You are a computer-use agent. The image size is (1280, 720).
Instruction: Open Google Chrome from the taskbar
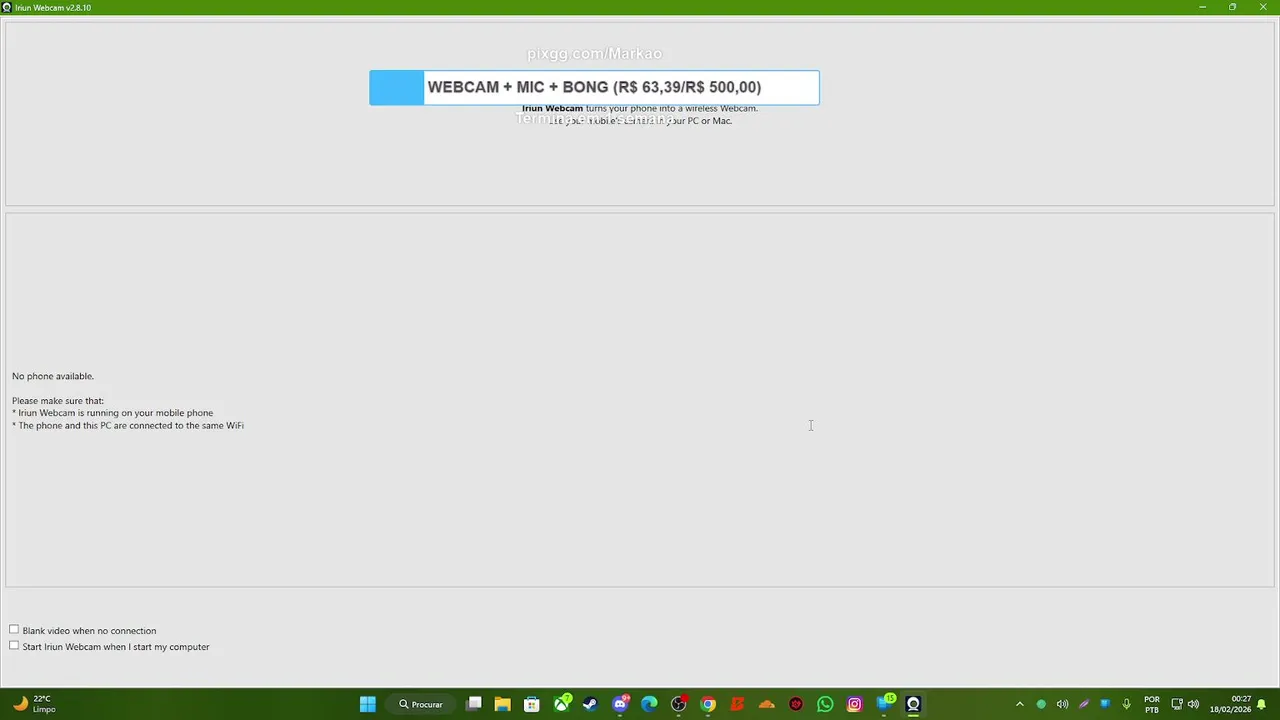point(708,704)
